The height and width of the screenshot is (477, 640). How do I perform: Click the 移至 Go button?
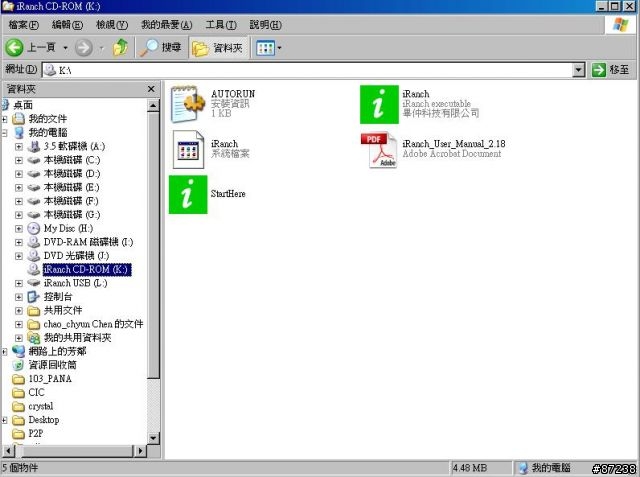click(611, 70)
